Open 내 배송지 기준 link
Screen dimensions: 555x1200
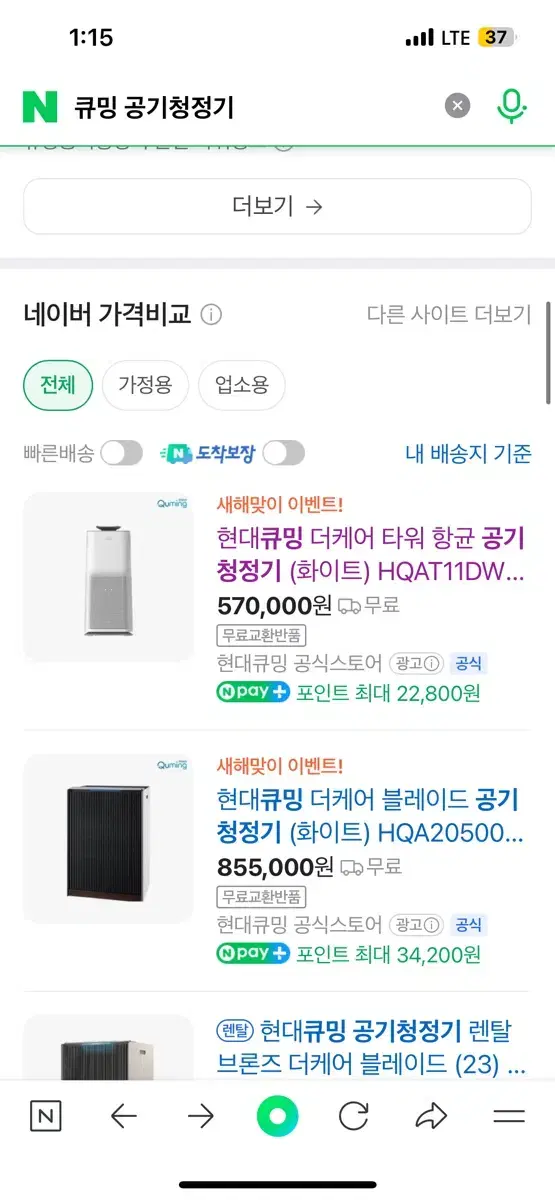pyautogui.click(x=468, y=453)
